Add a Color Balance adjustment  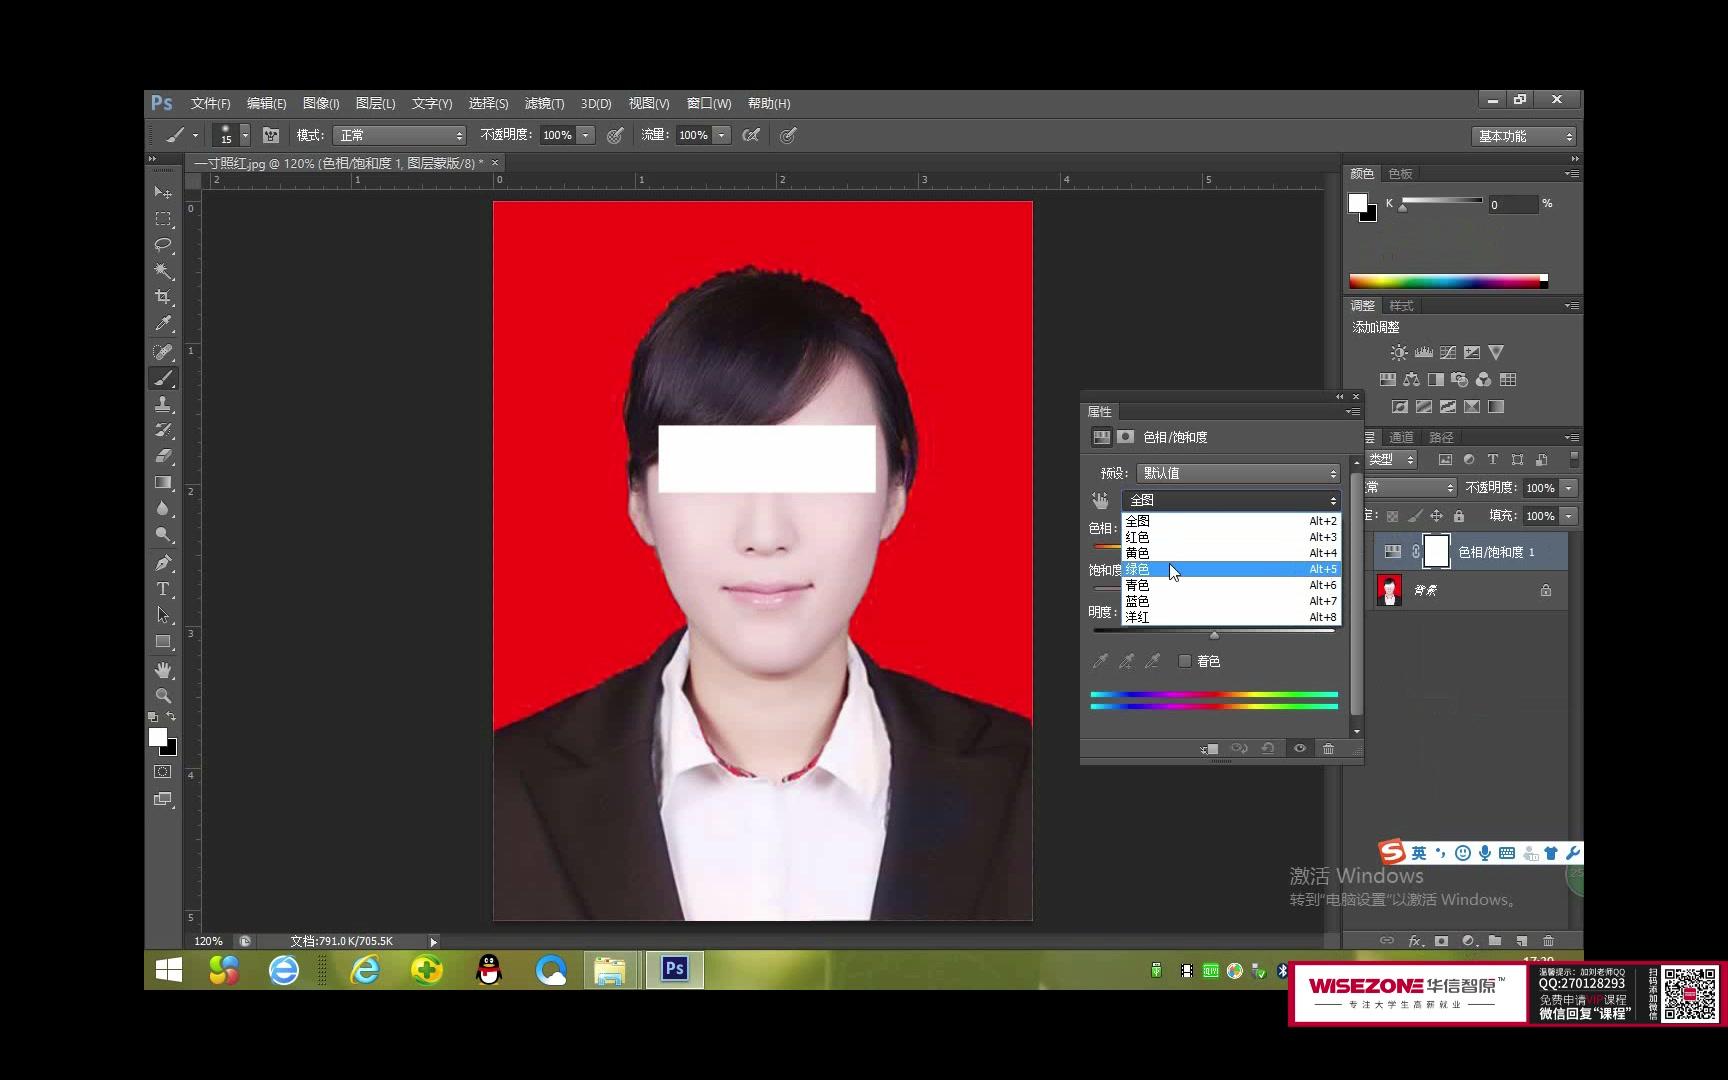[1412, 380]
